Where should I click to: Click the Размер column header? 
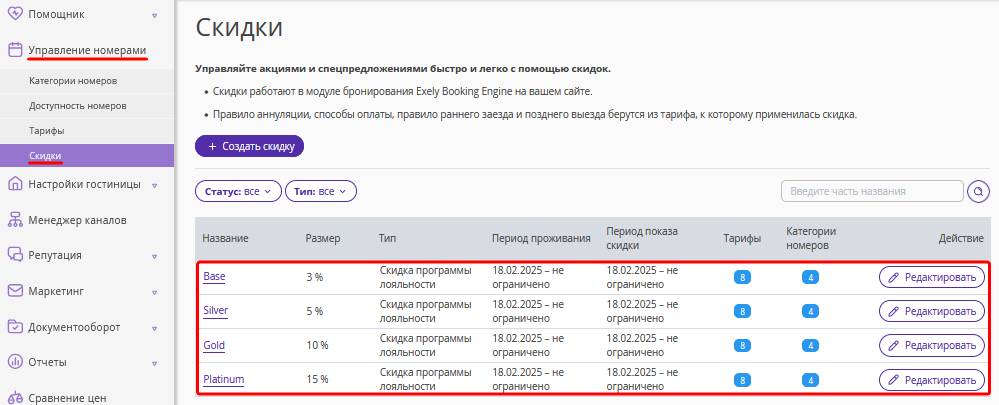point(323,238)
